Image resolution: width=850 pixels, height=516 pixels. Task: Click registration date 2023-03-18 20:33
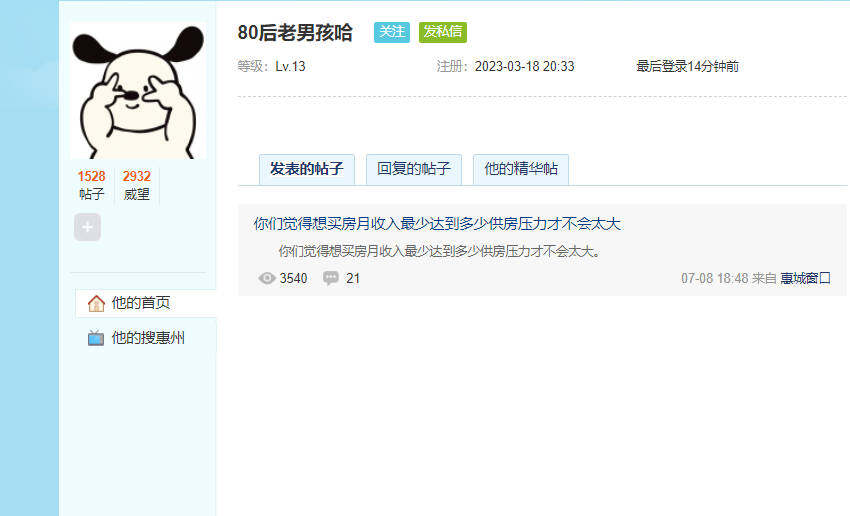[x=524, y=66]
